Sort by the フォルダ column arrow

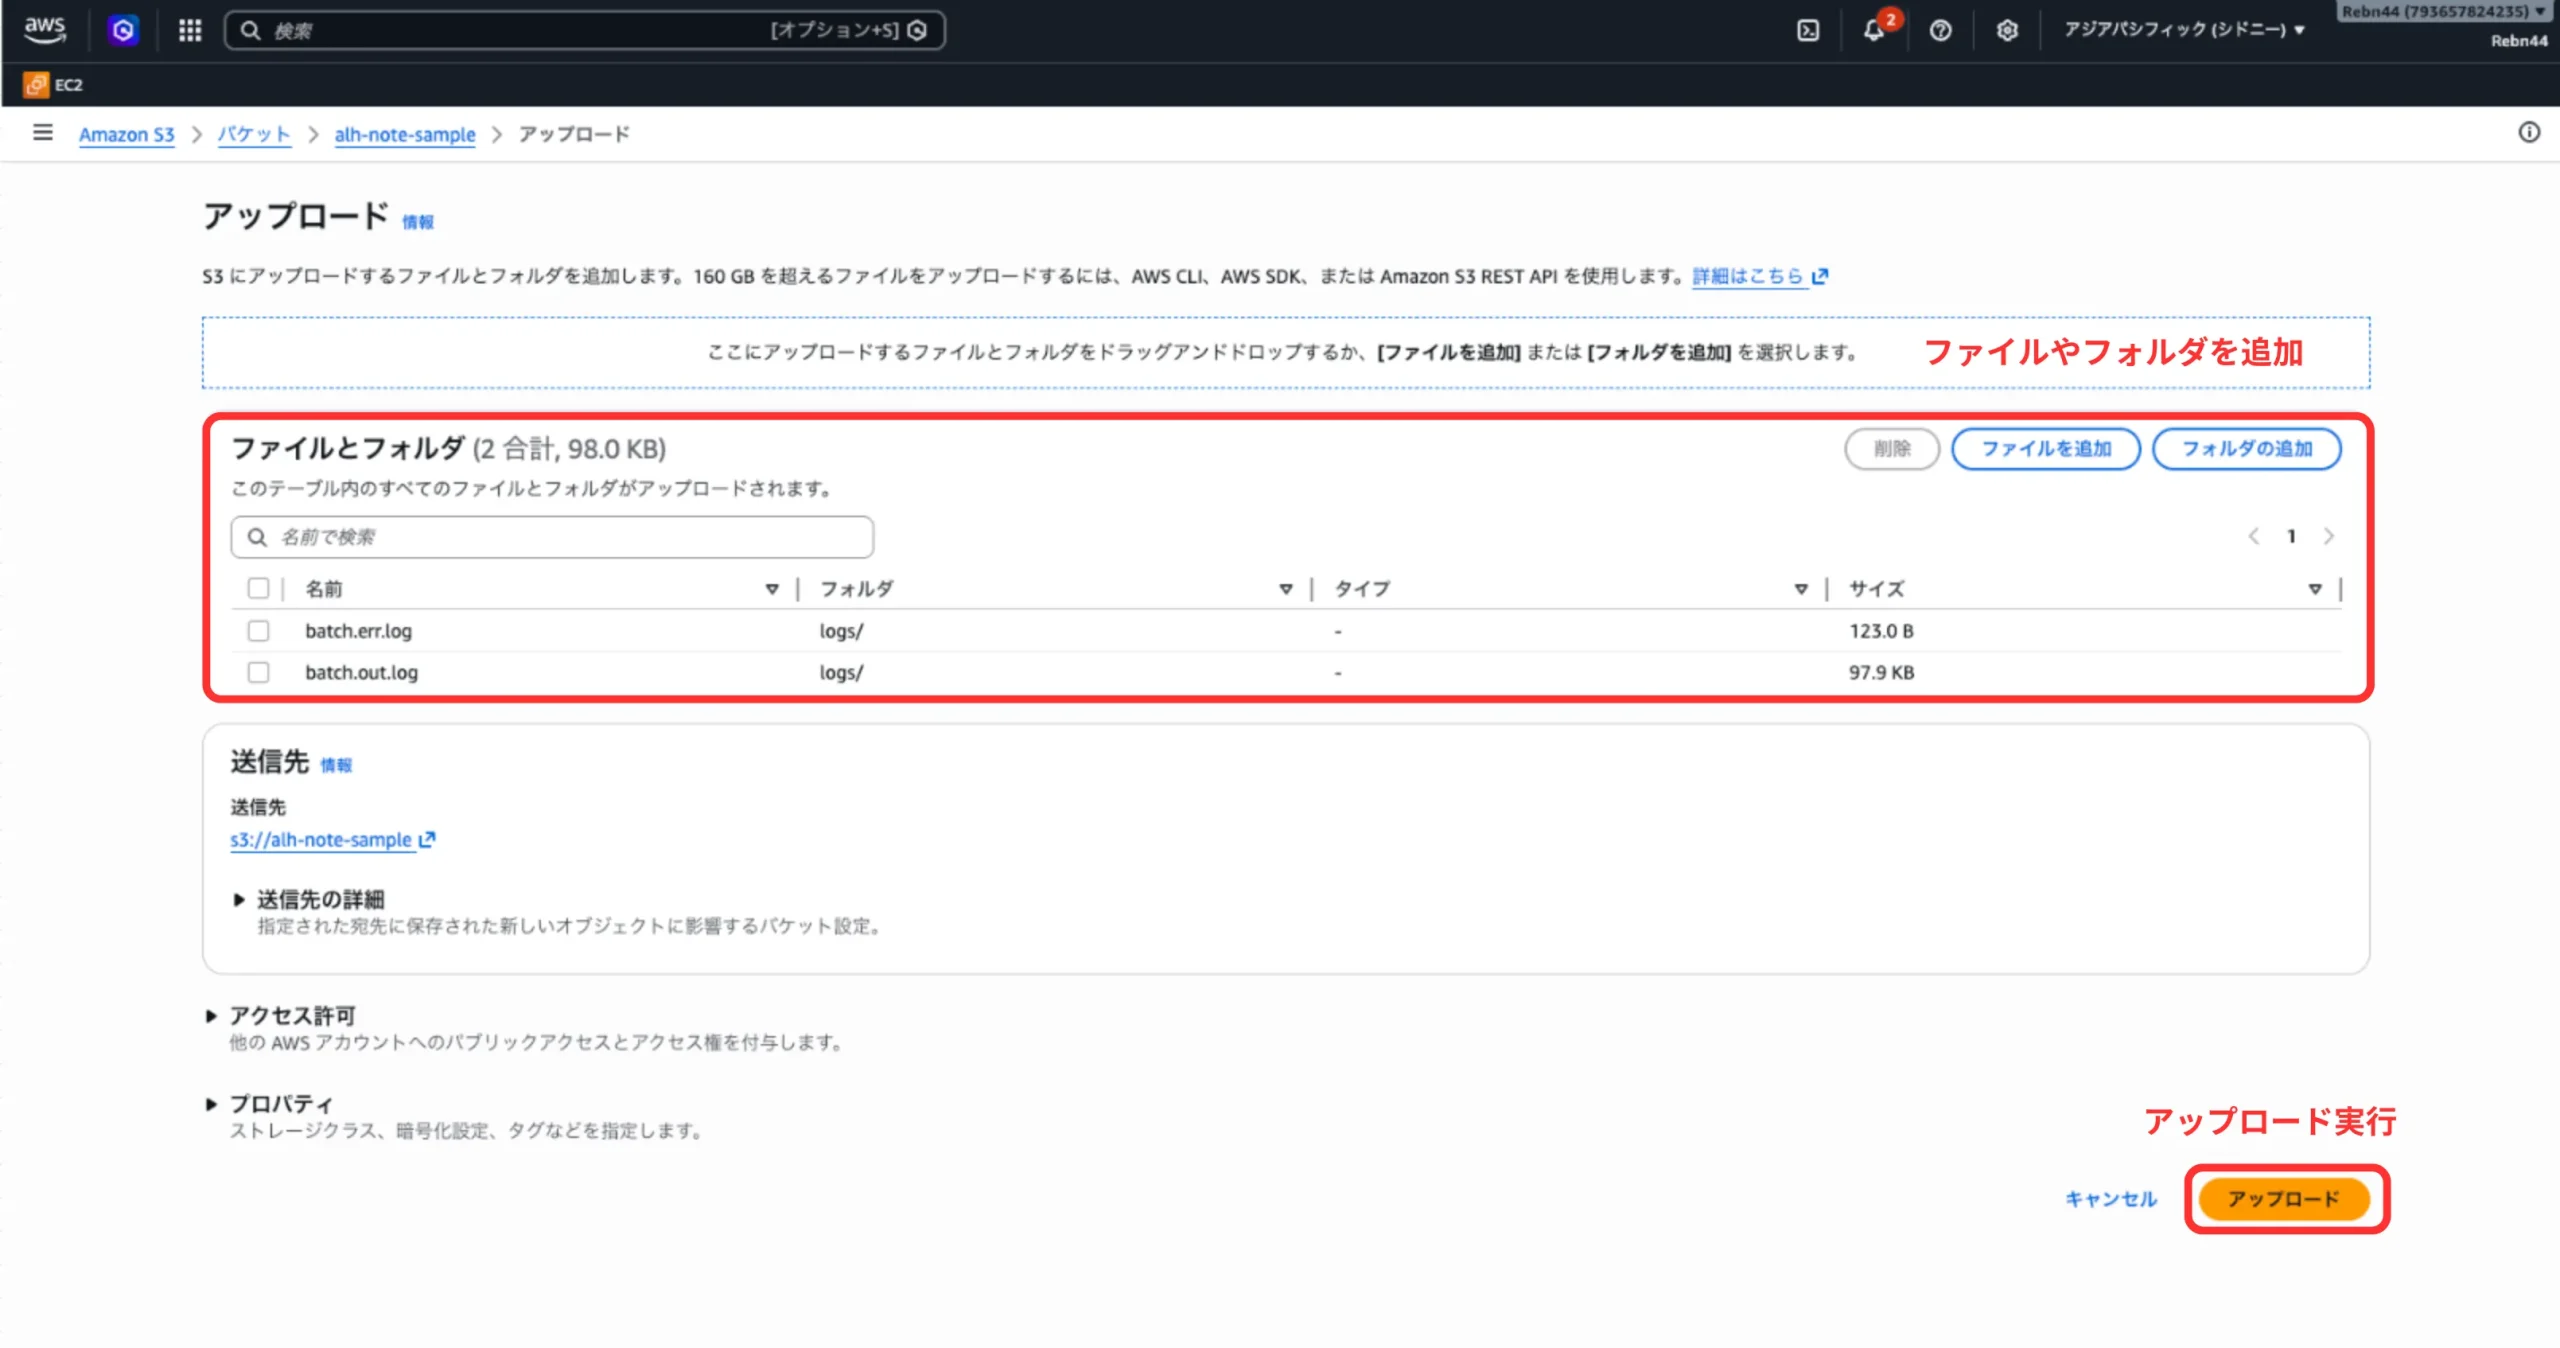tap(1286, 589)
